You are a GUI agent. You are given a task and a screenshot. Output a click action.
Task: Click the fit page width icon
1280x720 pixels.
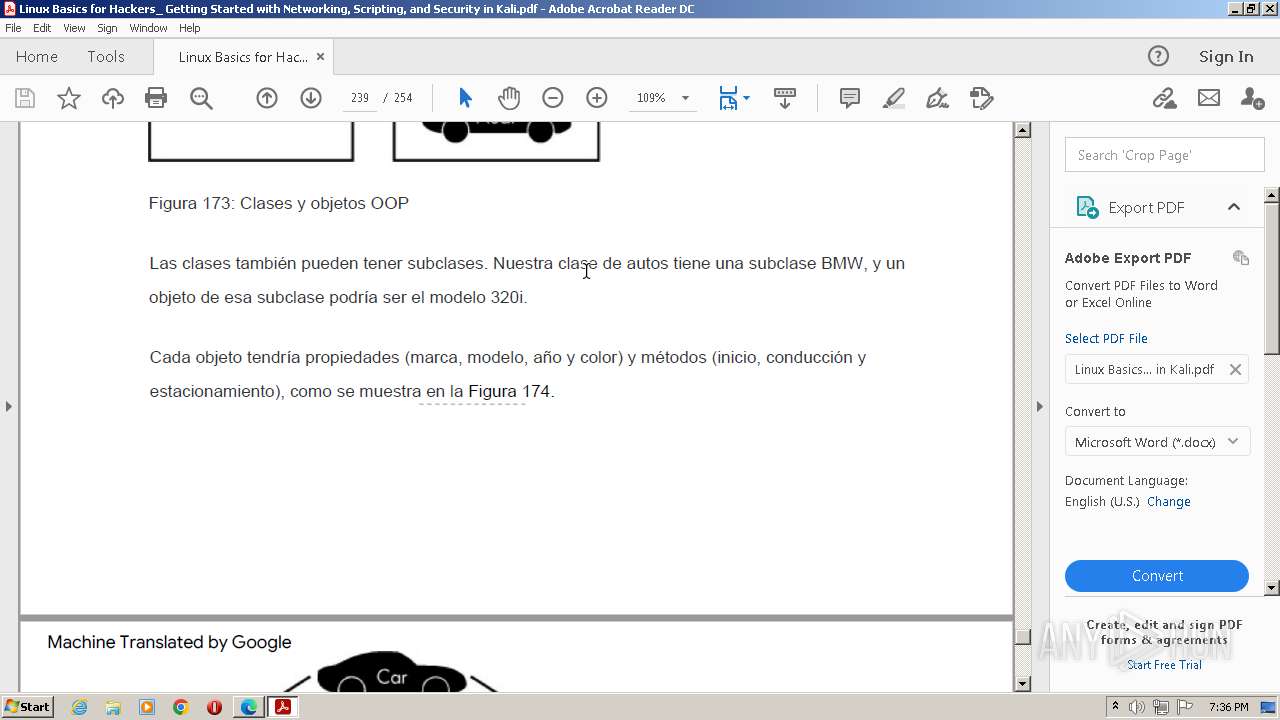(x=728, y=98)
